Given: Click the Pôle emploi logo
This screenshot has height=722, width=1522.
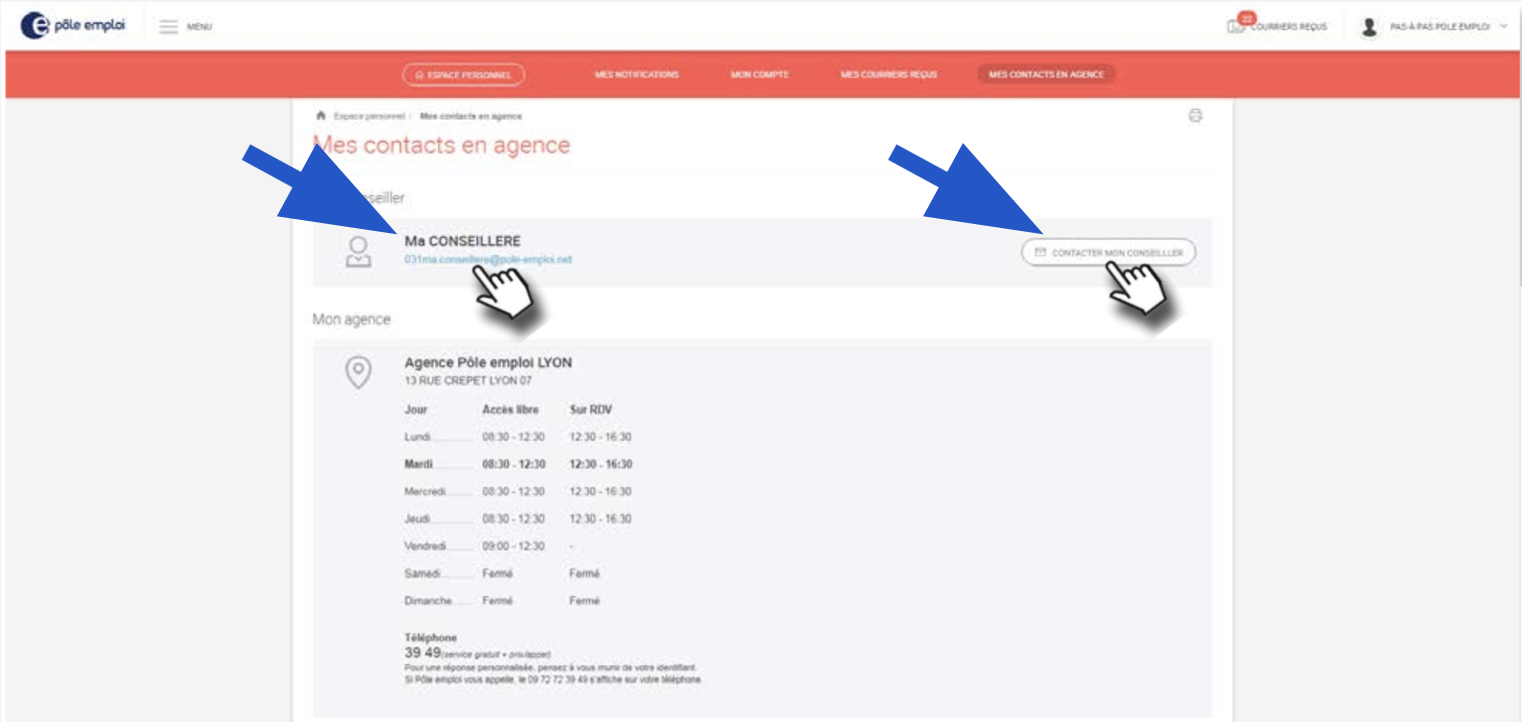Looking at the screenshot, I should [73, 26].
